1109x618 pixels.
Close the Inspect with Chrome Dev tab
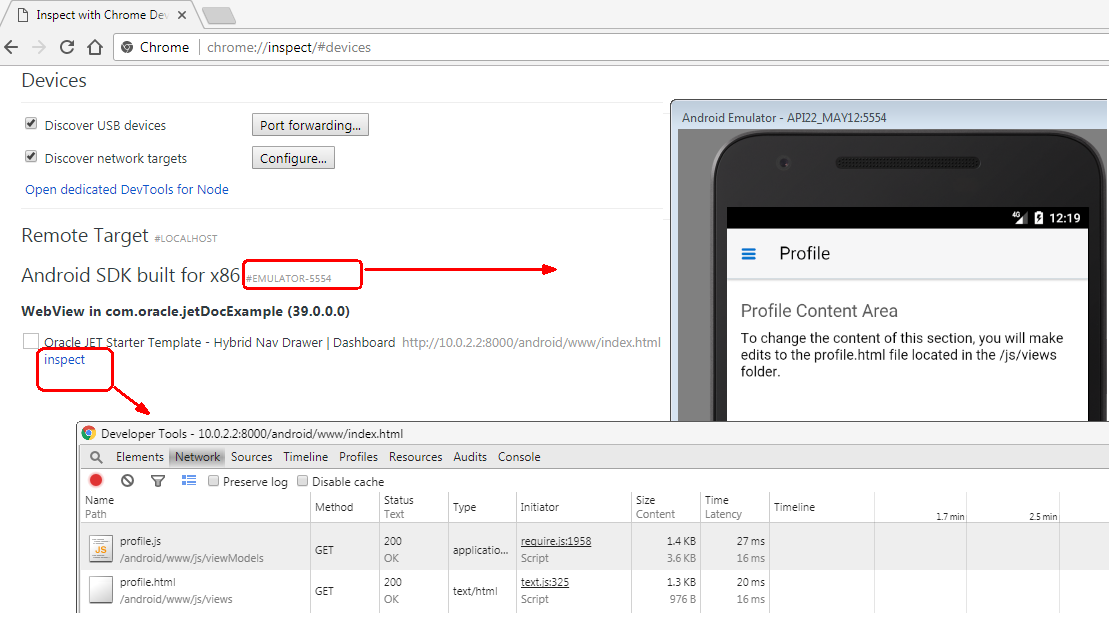point(182,15)
